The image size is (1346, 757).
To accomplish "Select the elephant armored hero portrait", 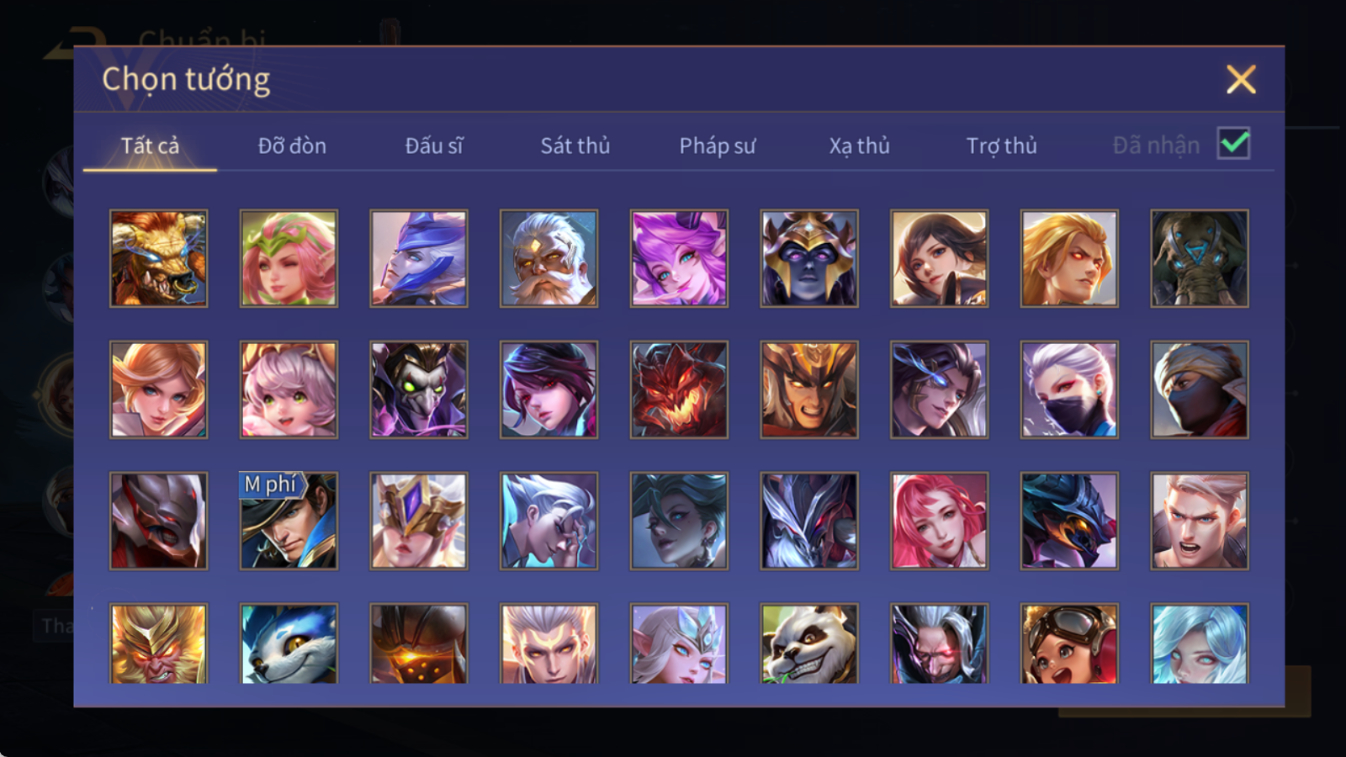I will click(x=1199, y=258).
